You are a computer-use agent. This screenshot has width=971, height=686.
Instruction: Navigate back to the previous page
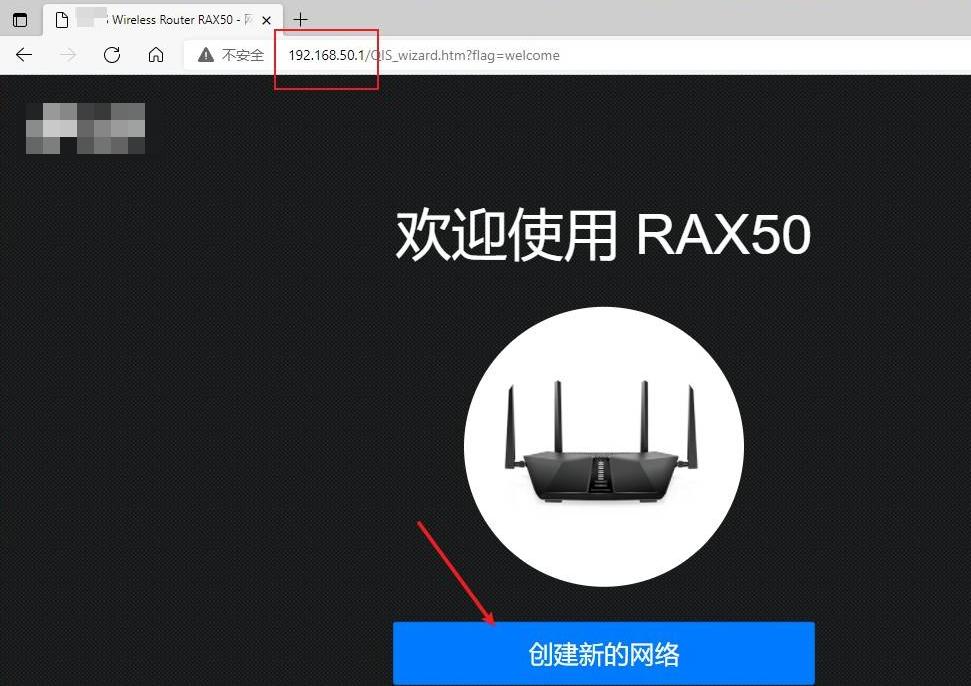pos(24,55)
